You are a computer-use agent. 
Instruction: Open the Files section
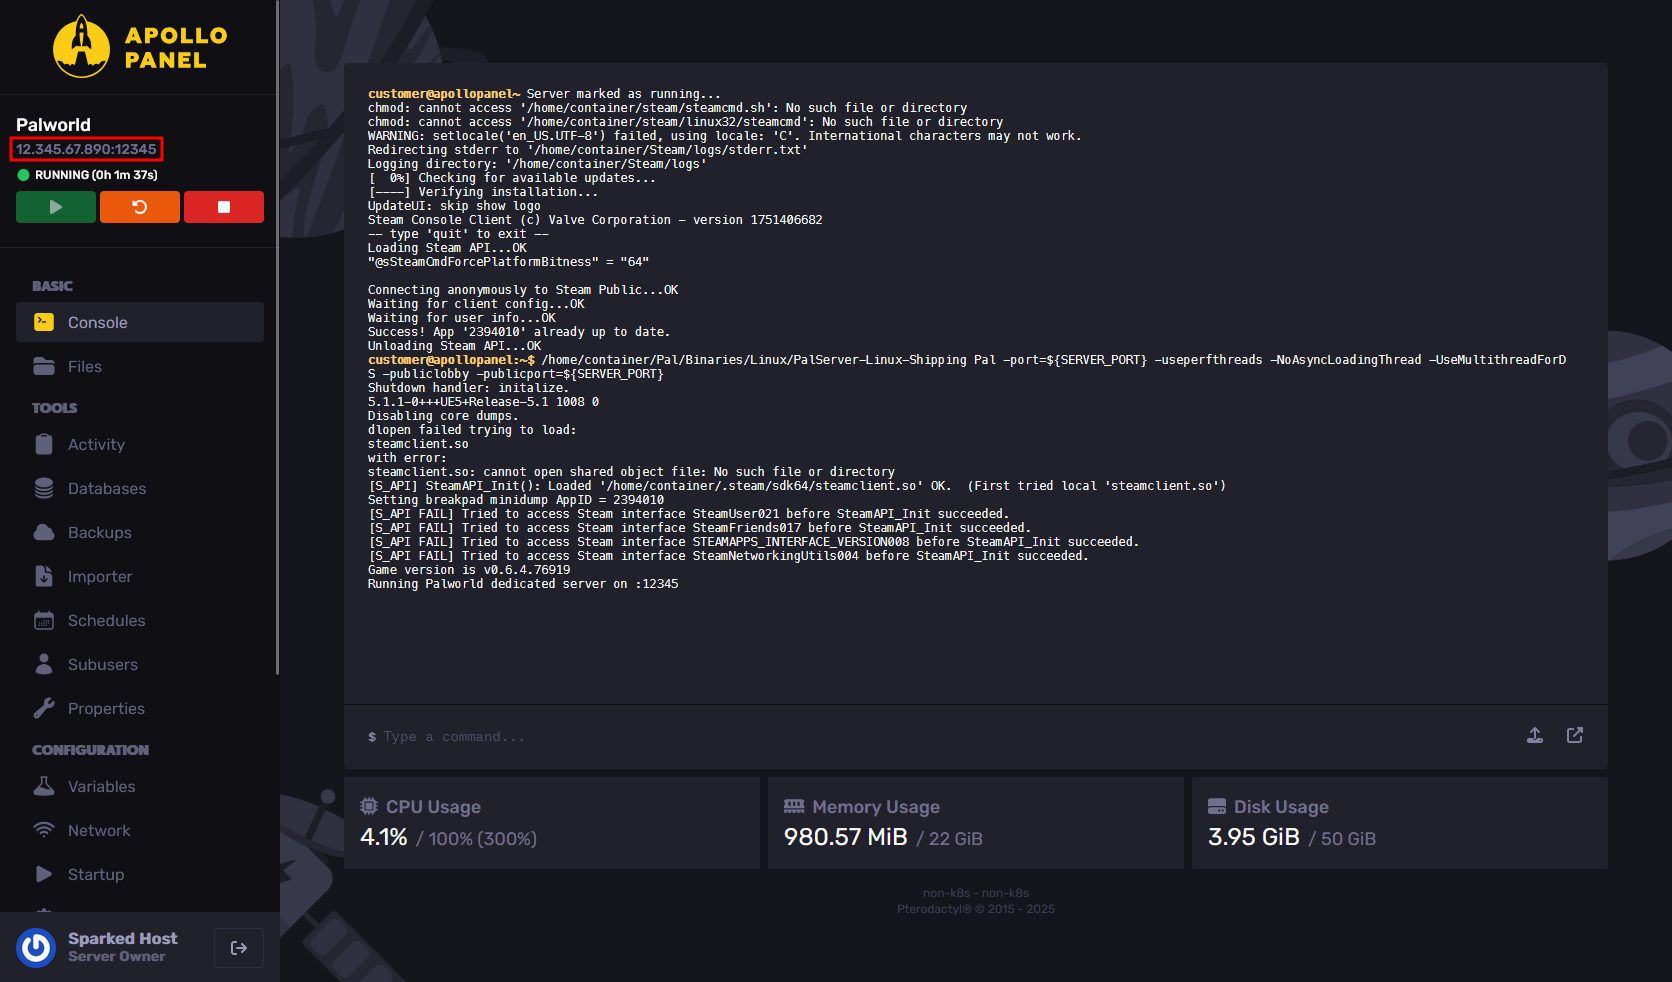tap(140, 366)
